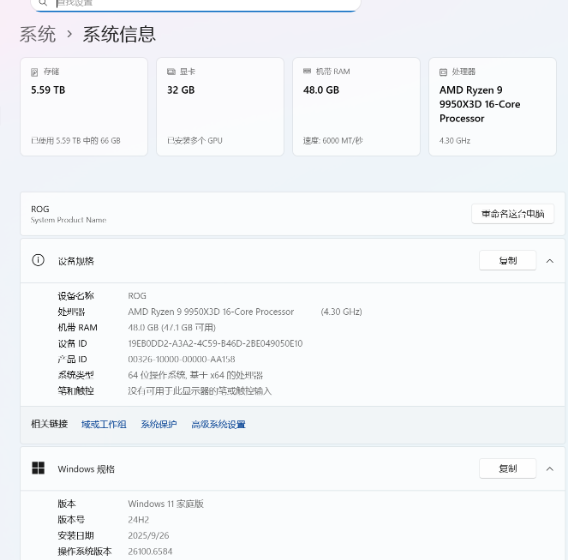Click the 设备规格 section heading
The height and width of the screenshot is (560, 568).
[76, 261]
